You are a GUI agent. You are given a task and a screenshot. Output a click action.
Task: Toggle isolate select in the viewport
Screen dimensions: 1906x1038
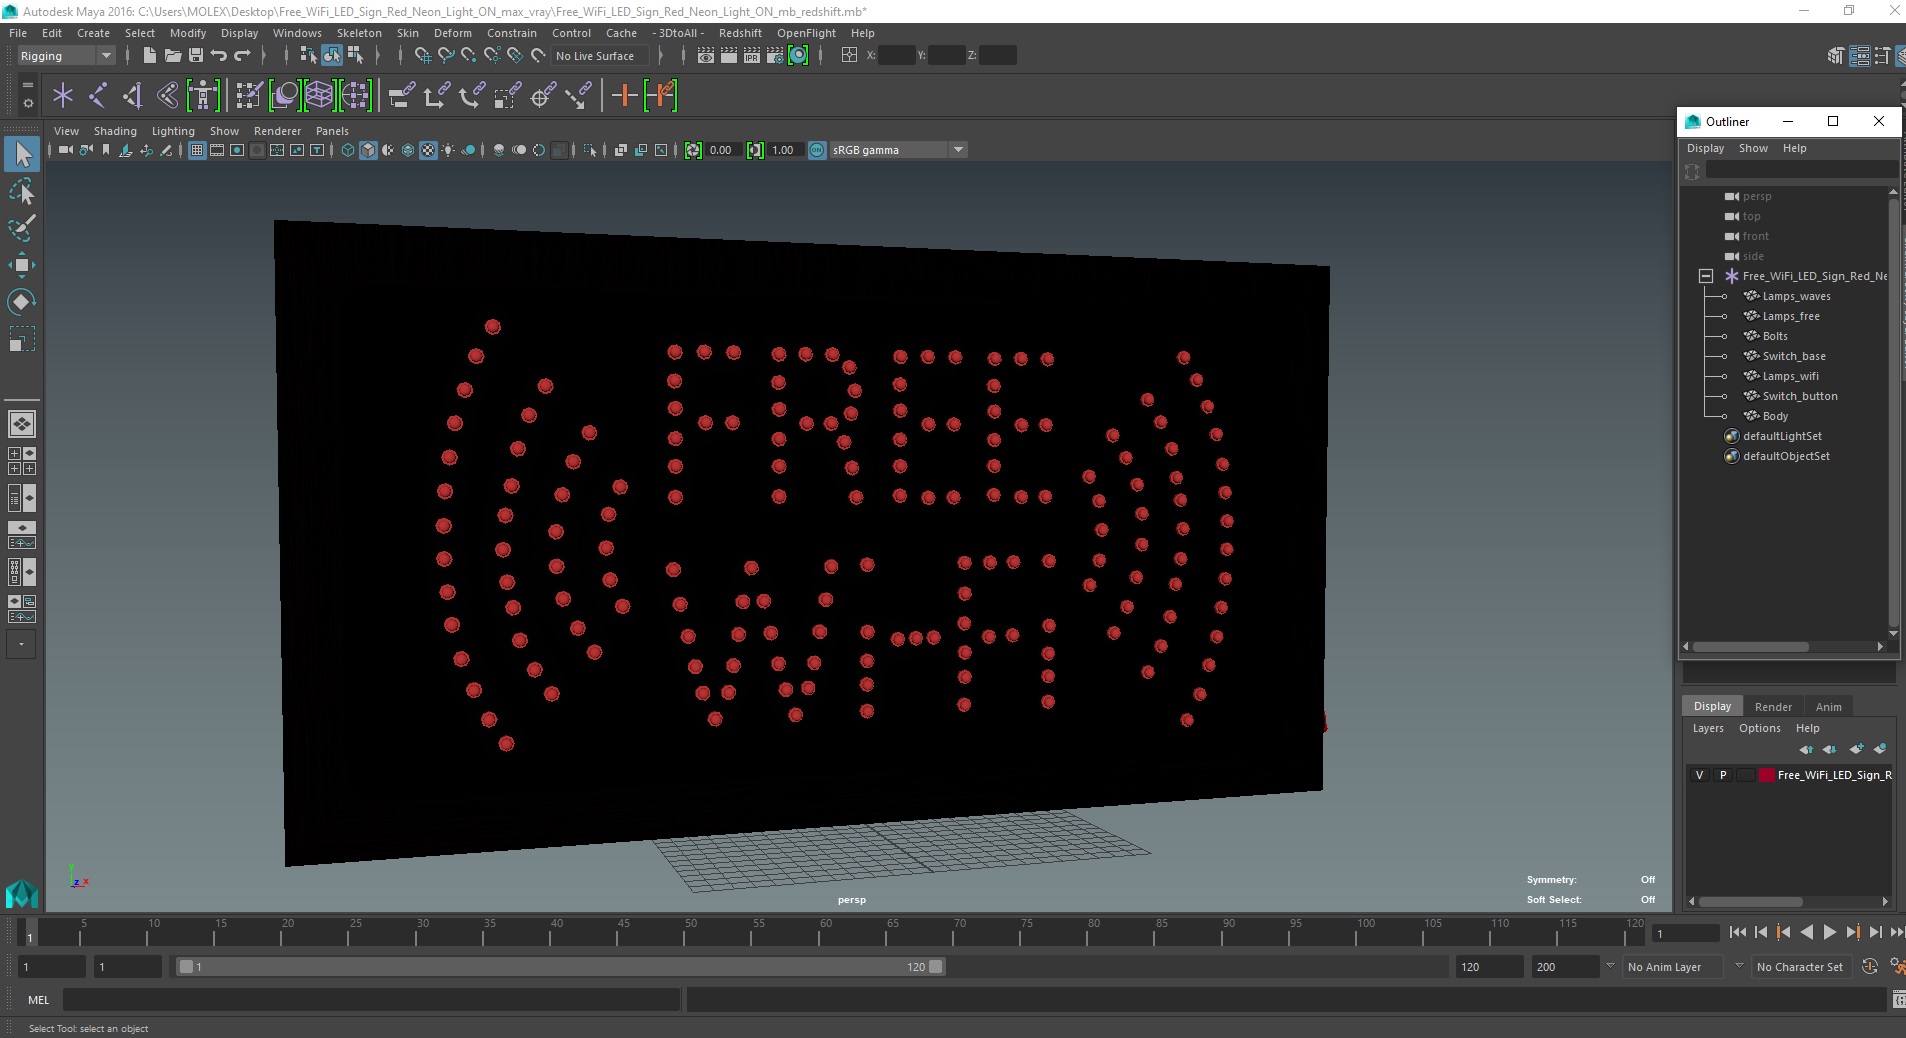click(590, 150)
